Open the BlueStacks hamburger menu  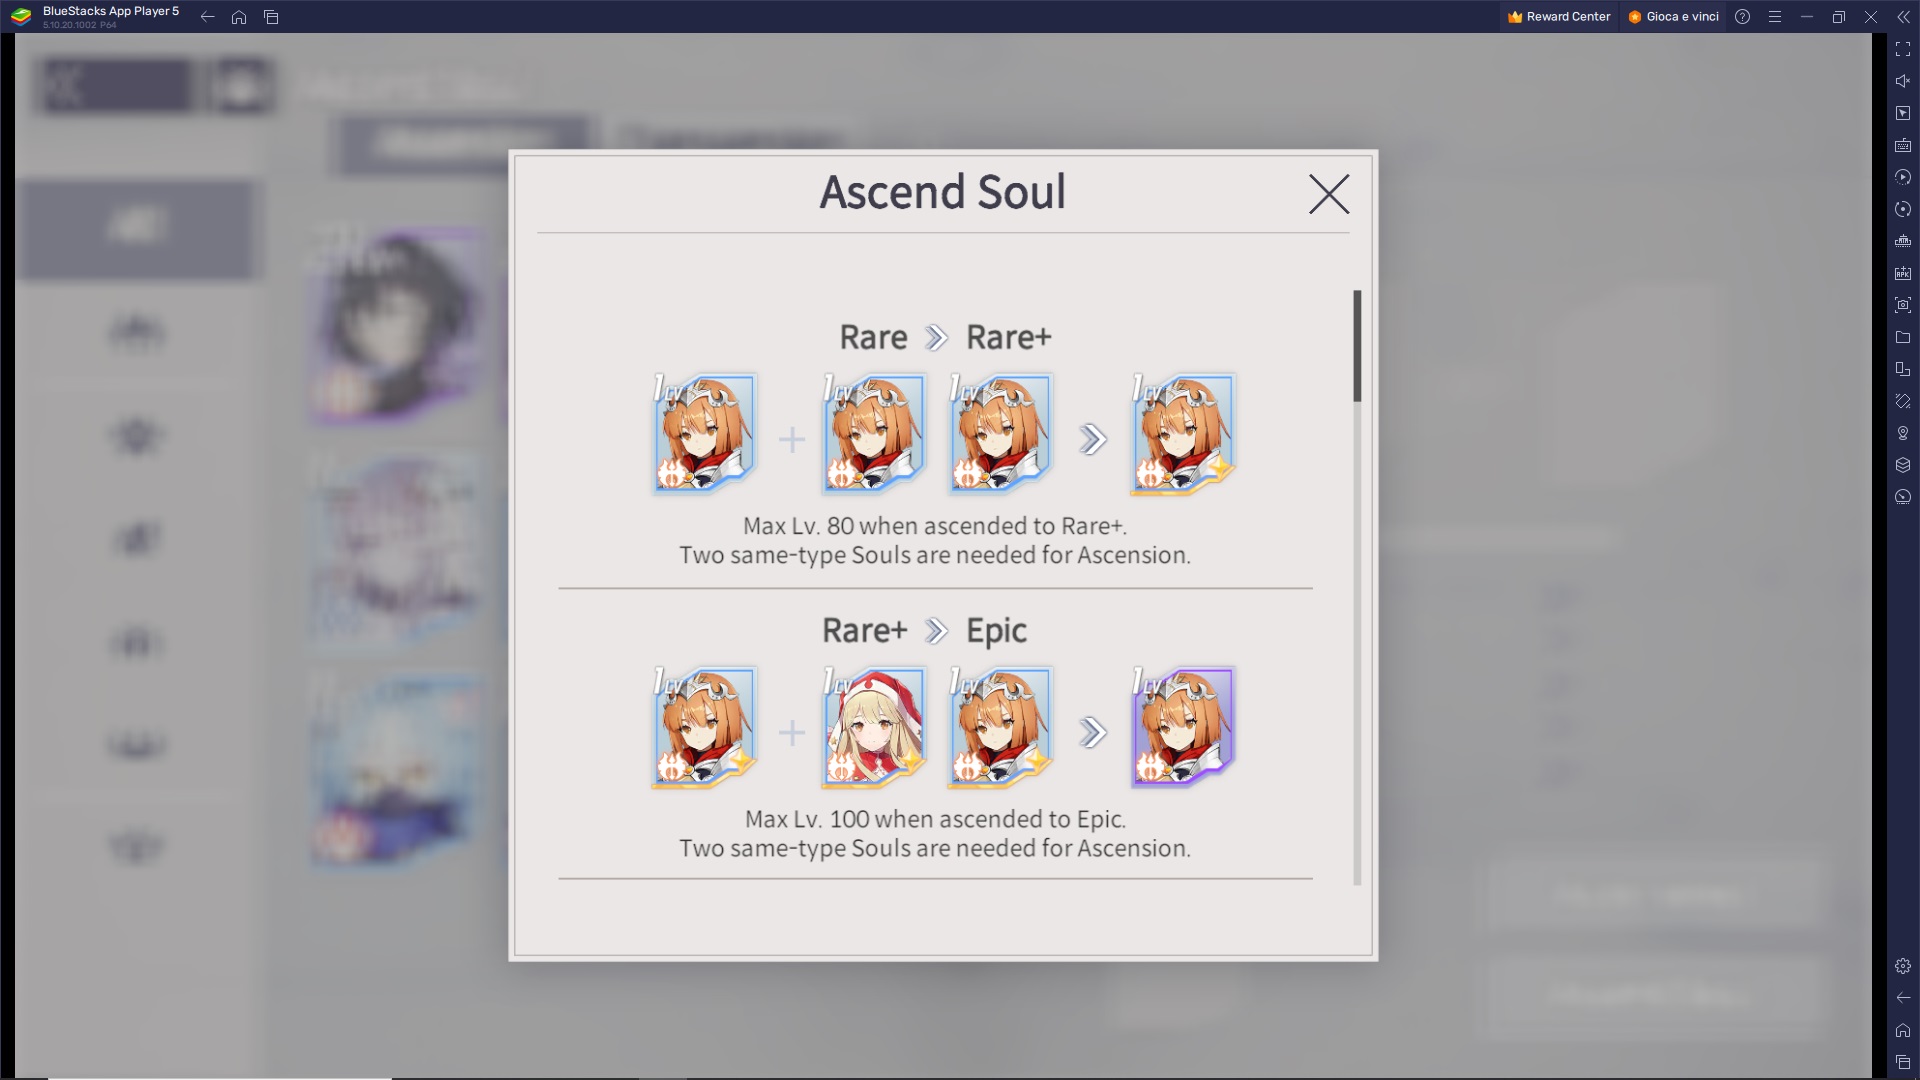coord(1775,16)
